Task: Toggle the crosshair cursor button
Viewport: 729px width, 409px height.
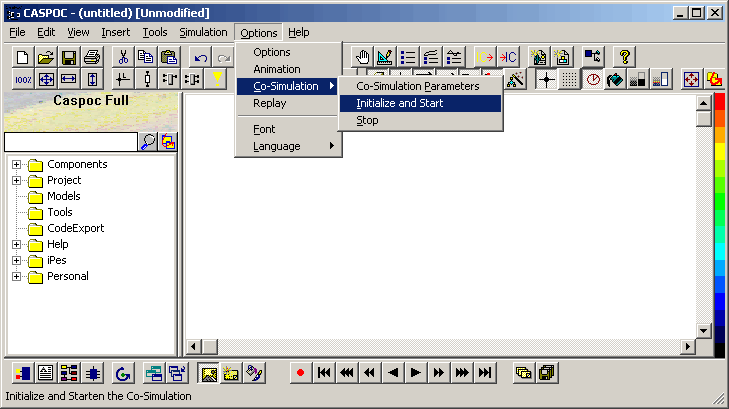Action: point(546,79)
